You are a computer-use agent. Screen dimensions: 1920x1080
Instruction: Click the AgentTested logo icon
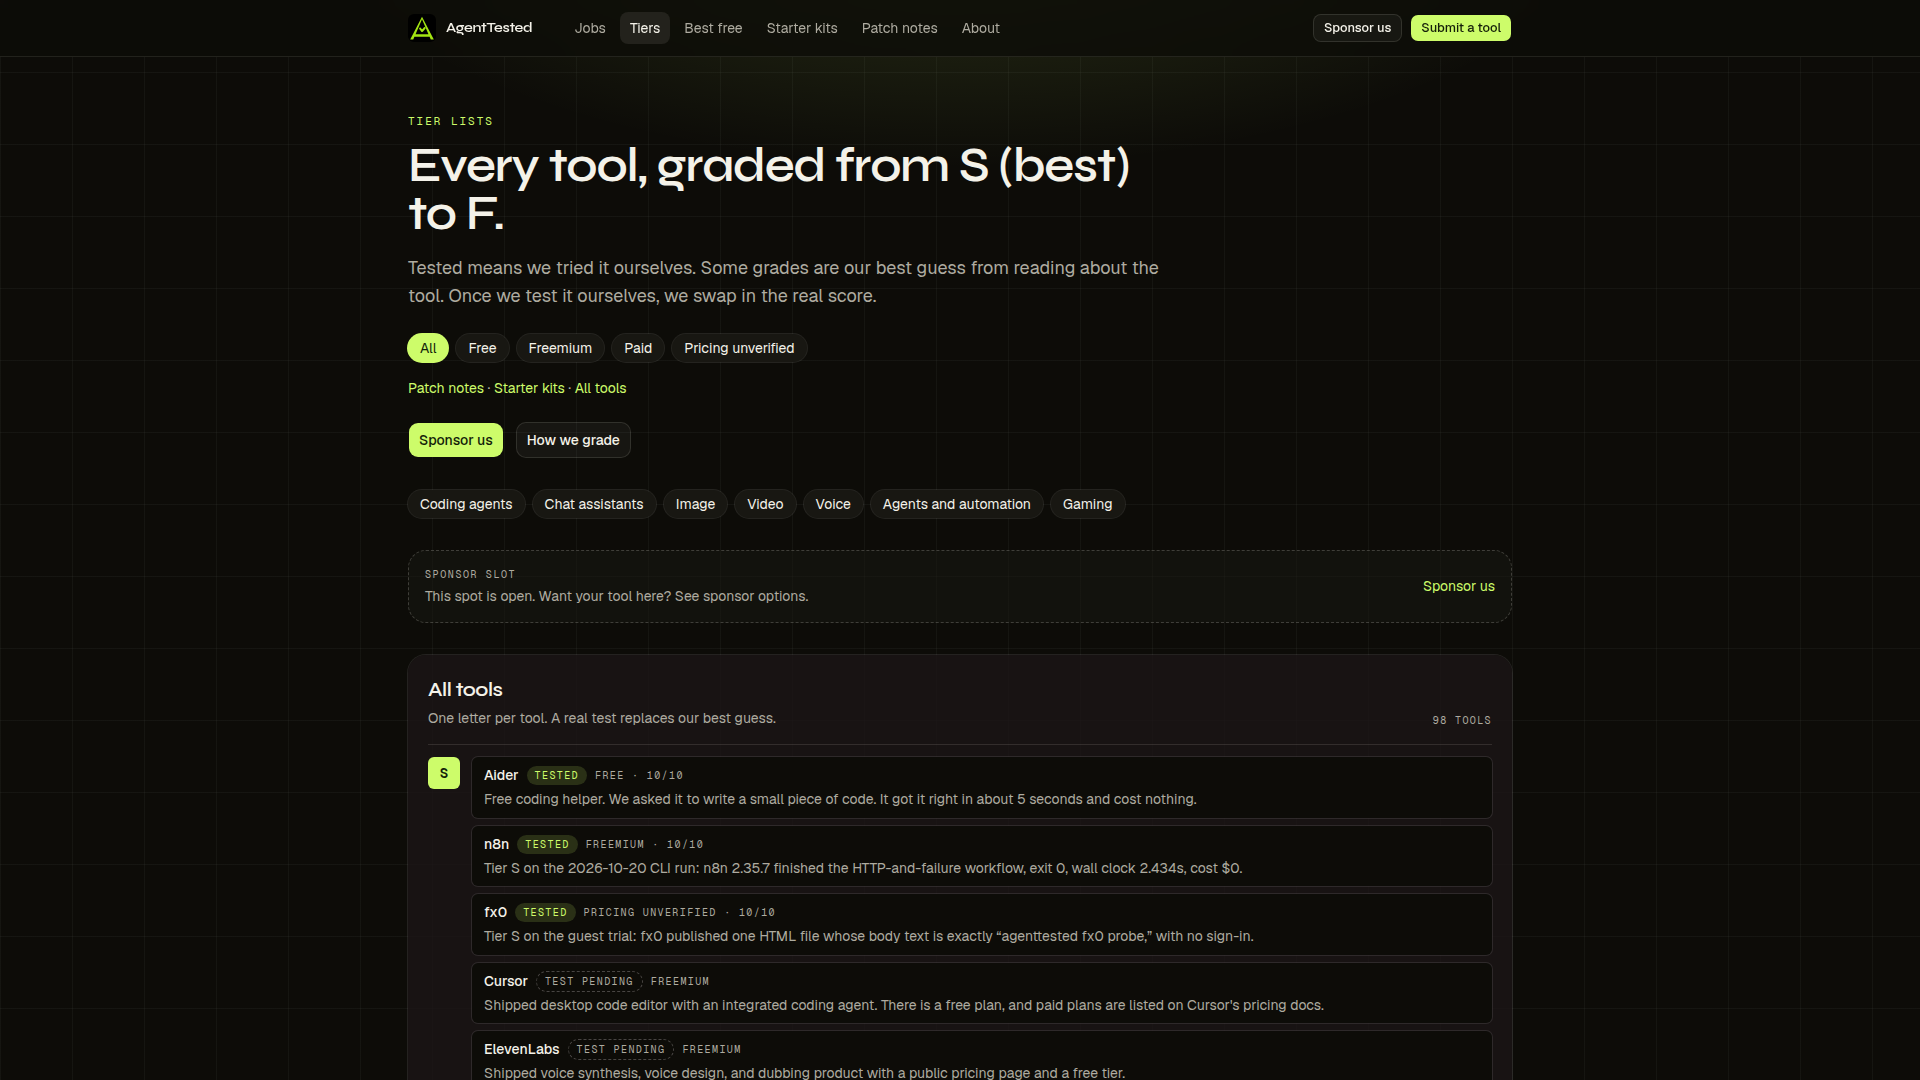422,28
